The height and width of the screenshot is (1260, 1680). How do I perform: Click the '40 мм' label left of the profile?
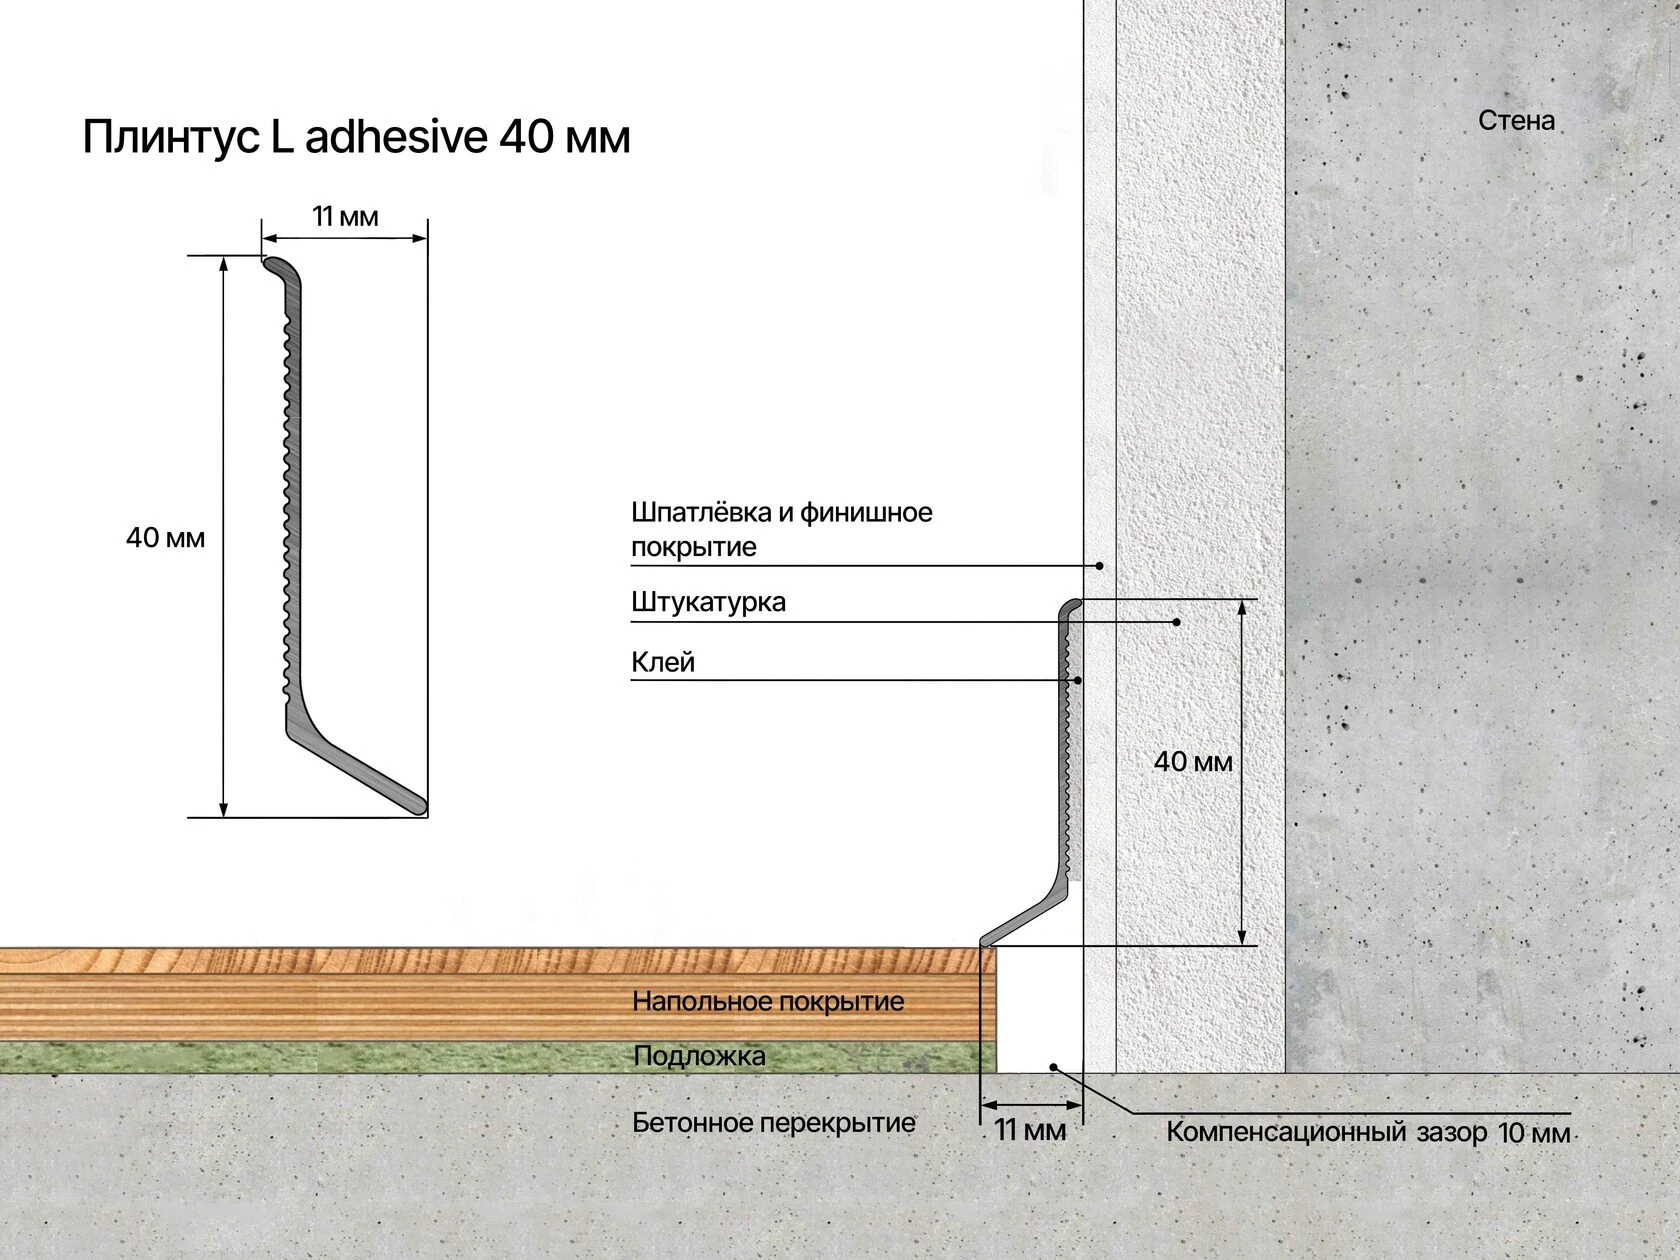click(x=165, y=538)
